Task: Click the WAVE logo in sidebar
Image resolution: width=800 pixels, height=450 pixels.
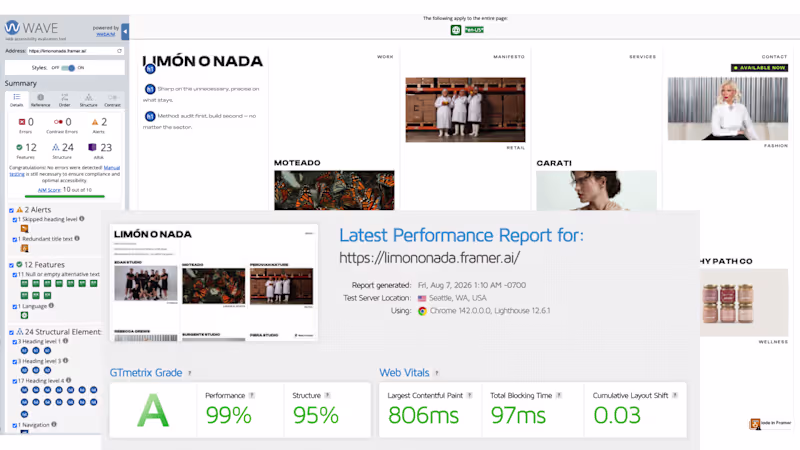Action: coord(31,28)
